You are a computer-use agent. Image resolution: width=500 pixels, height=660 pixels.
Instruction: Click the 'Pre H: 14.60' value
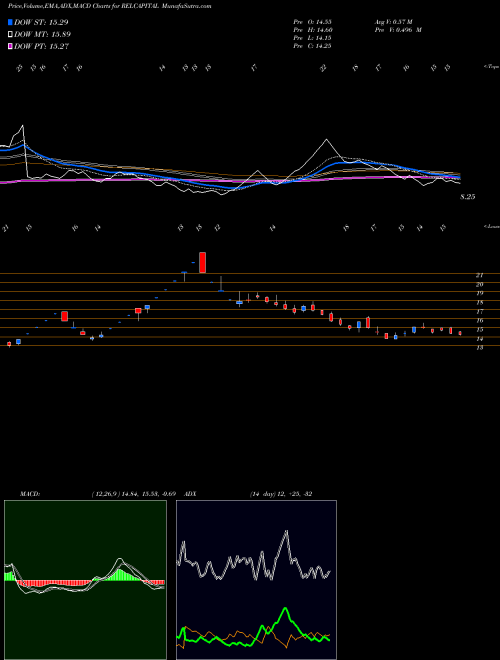(313, 30)
